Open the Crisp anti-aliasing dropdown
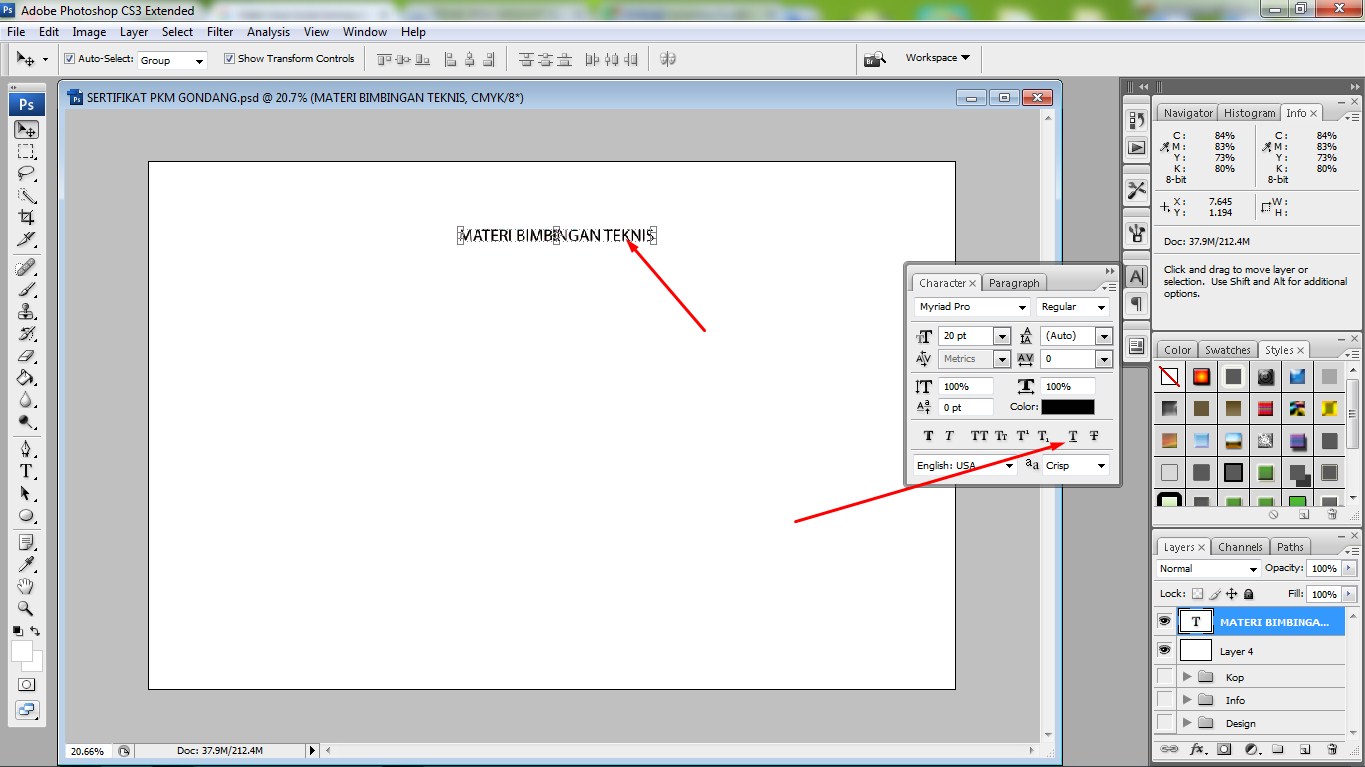Image resolution: width=1365 pixels, height=767 pixels. pos(1100,465)
